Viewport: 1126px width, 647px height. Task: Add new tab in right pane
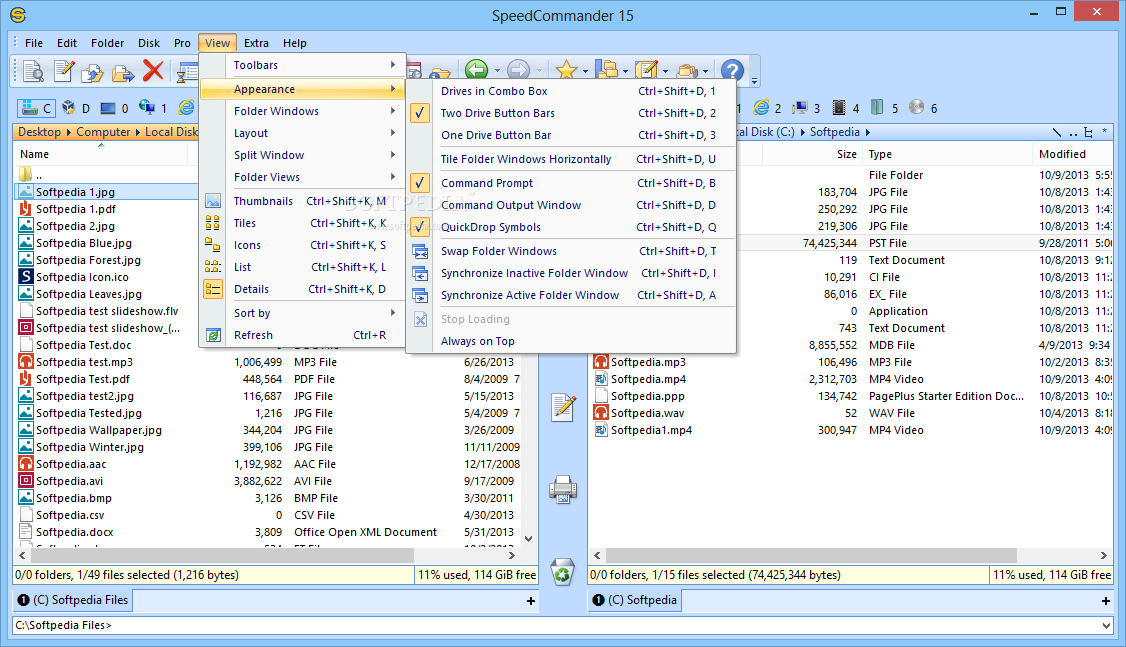[1106, 601]
